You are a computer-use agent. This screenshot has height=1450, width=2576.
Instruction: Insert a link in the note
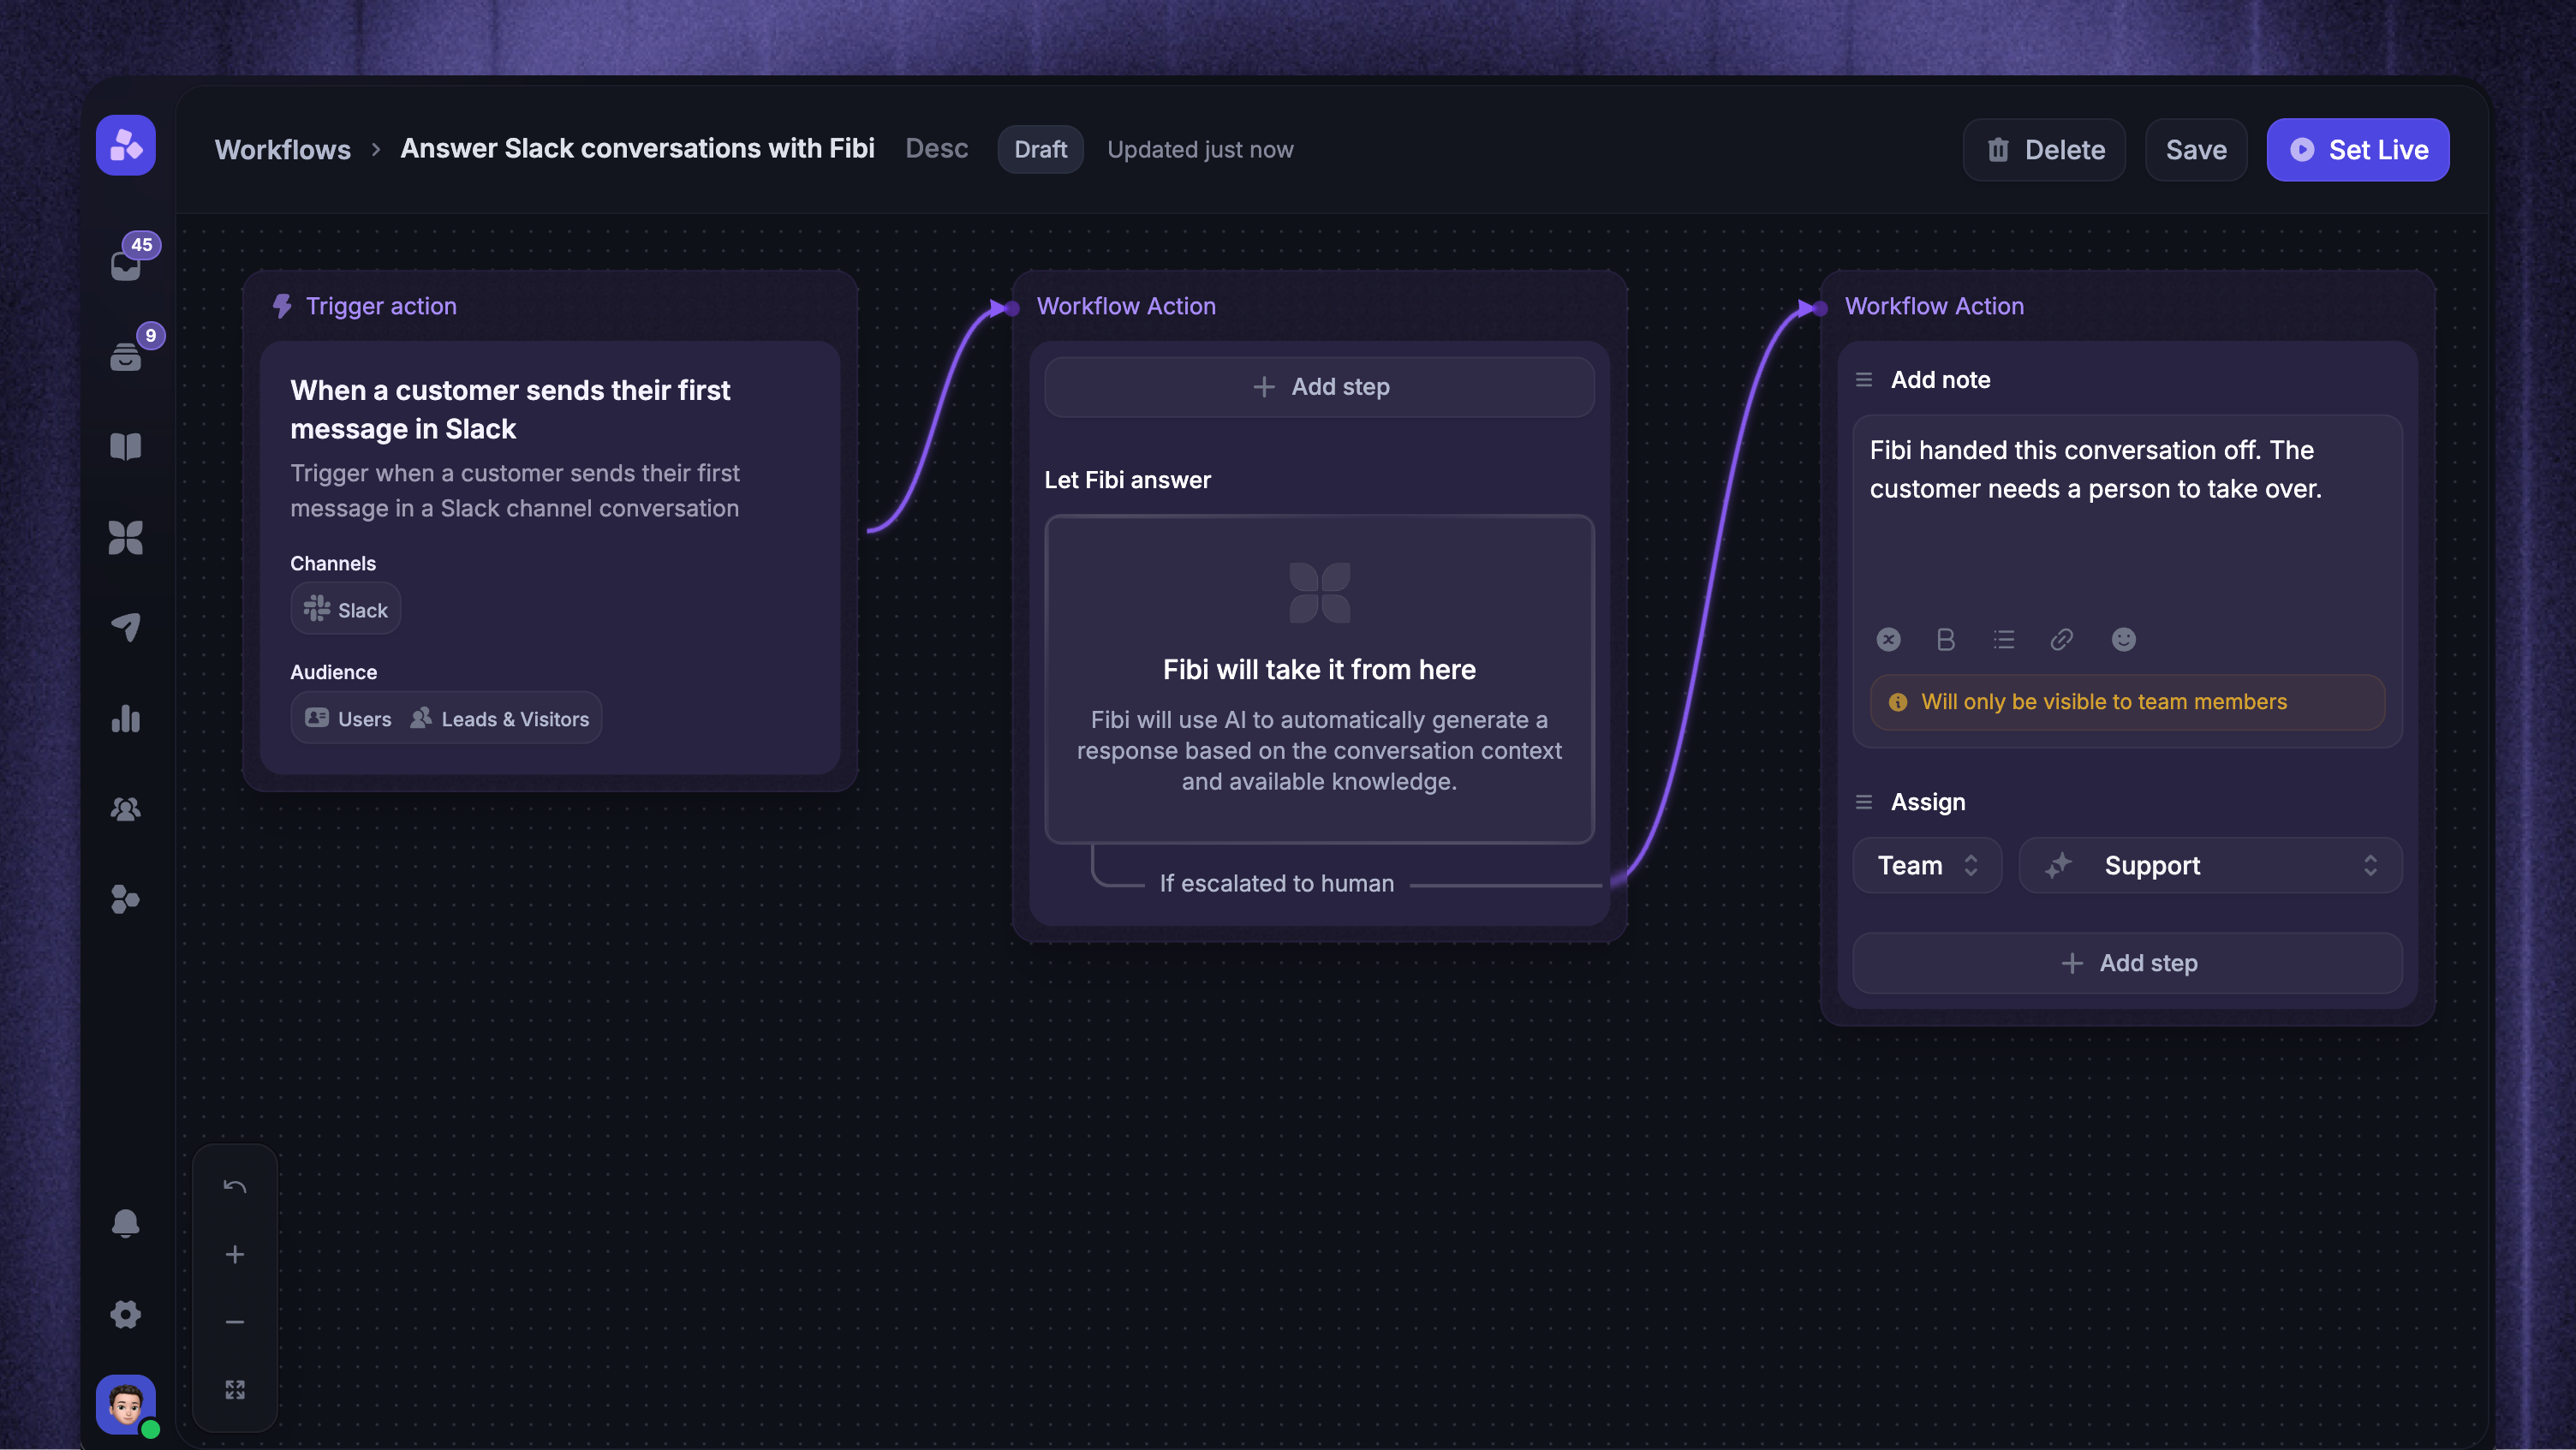tap(2062, 640)
